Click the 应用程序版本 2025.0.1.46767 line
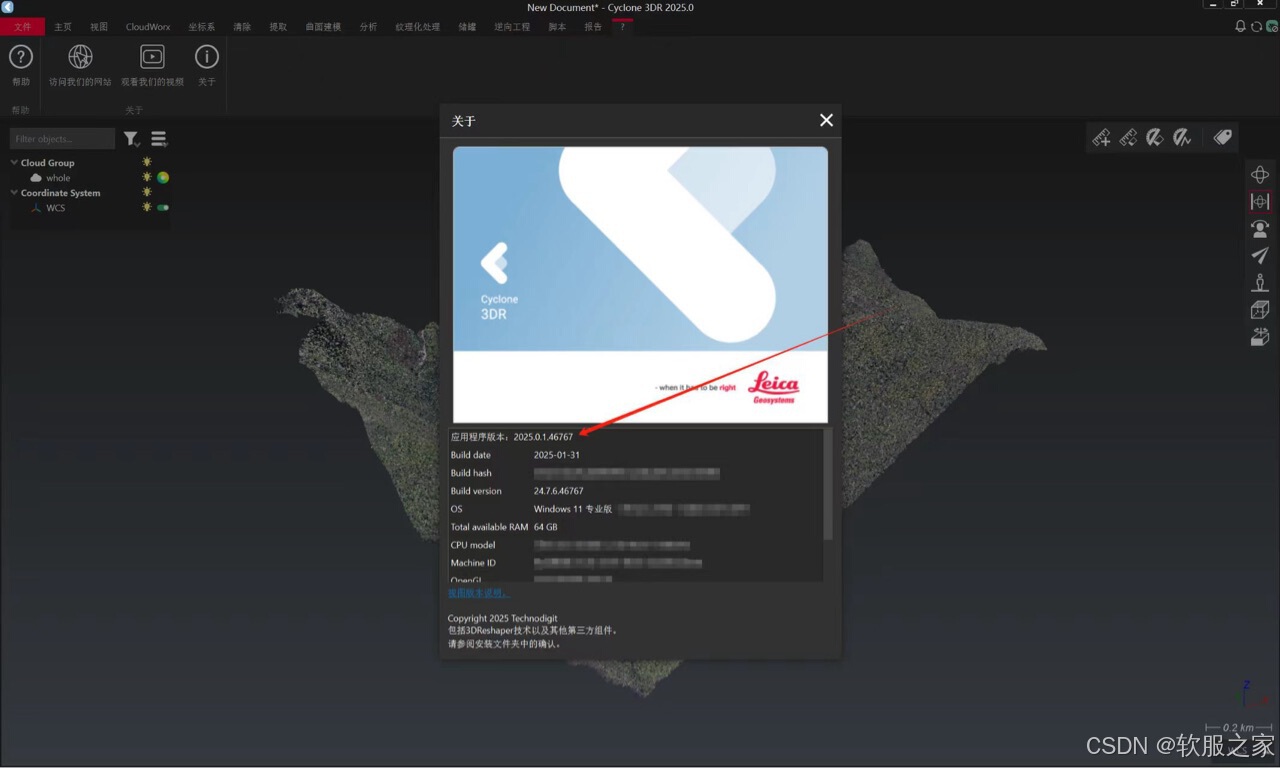Image resolution: width=1280 pixels, height=768 pixels. click(512, 437)
